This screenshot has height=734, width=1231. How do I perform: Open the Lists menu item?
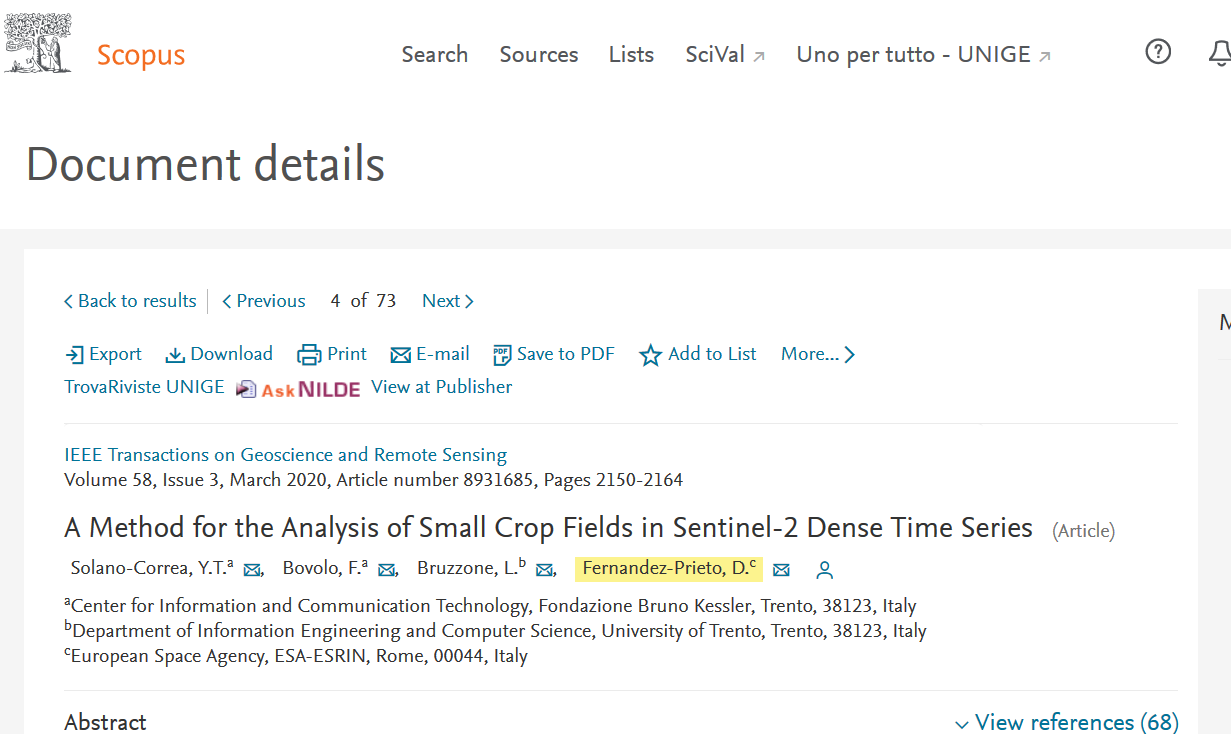(631, 54)
